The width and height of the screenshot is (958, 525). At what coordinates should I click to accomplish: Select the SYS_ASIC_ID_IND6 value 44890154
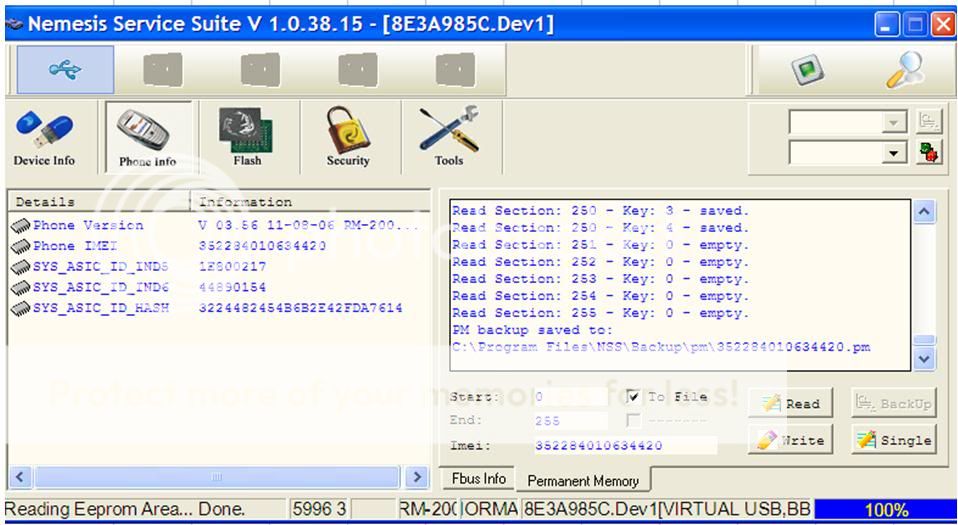coord(232,287)
